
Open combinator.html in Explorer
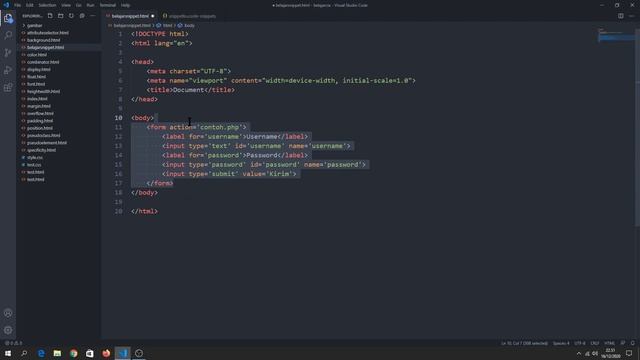coord(43,62)
